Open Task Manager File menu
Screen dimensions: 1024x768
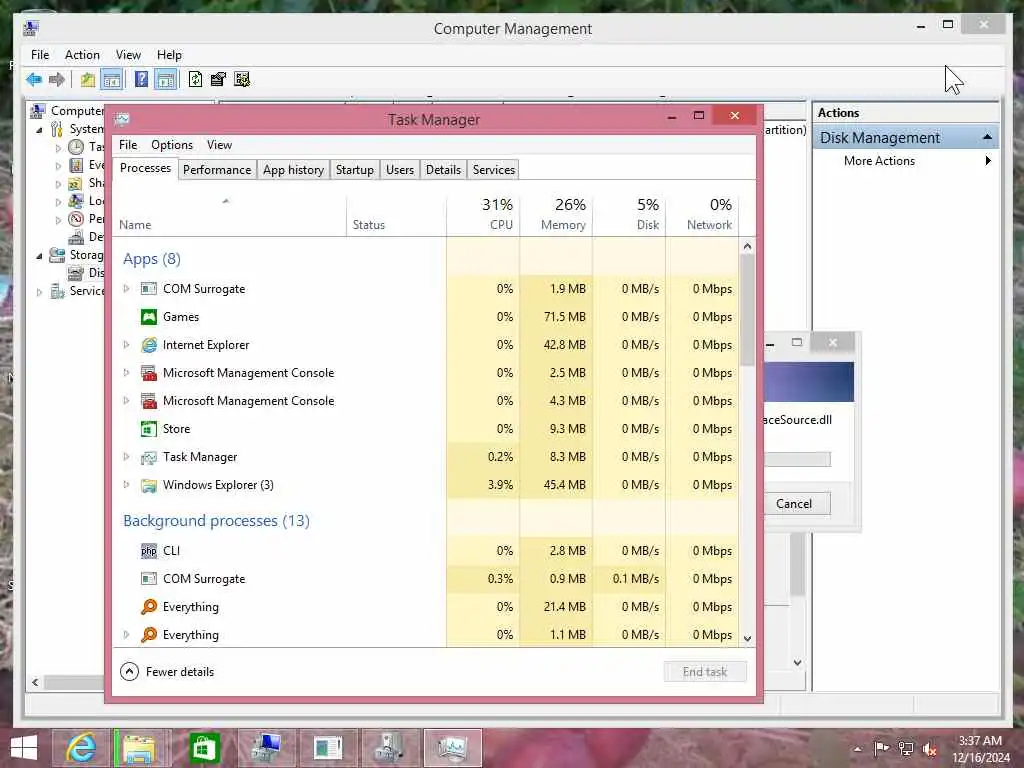coord(128,145)
